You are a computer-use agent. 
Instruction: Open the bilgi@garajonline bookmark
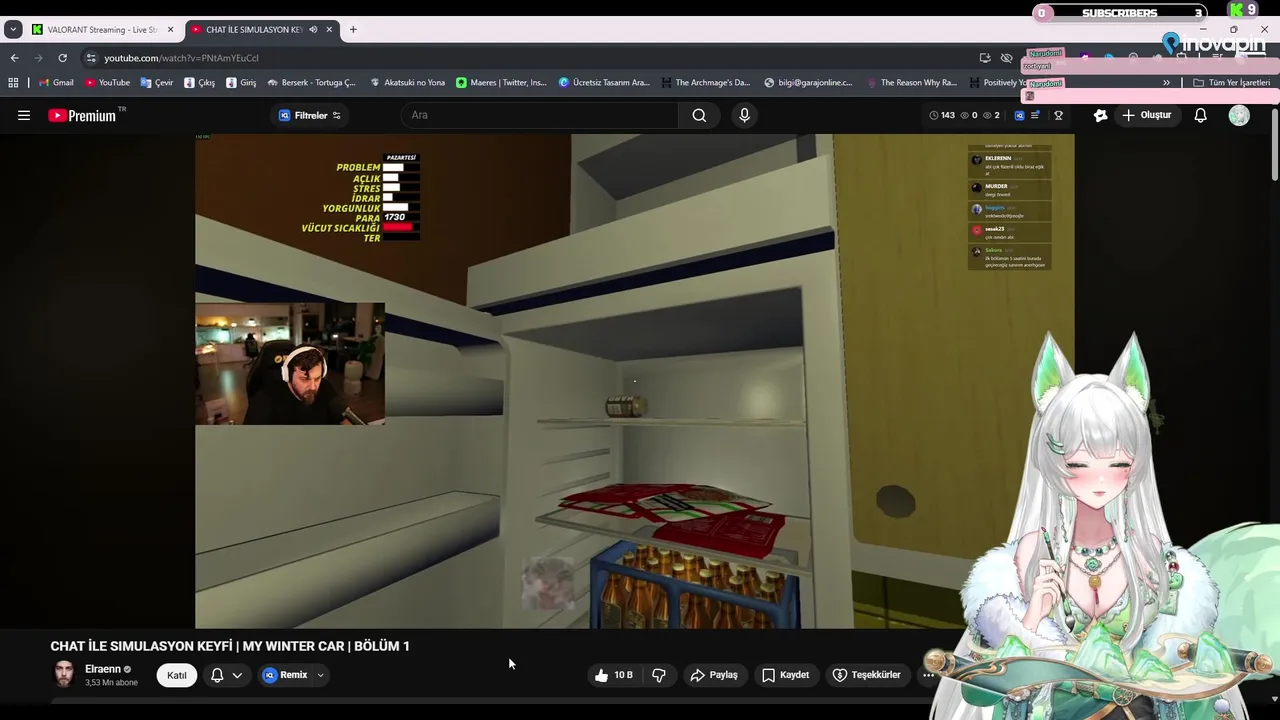[808, 83]
